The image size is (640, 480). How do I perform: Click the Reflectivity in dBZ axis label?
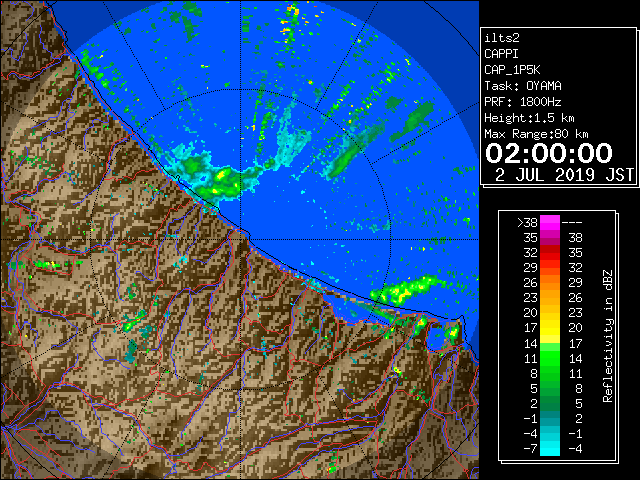coord(608,336)
